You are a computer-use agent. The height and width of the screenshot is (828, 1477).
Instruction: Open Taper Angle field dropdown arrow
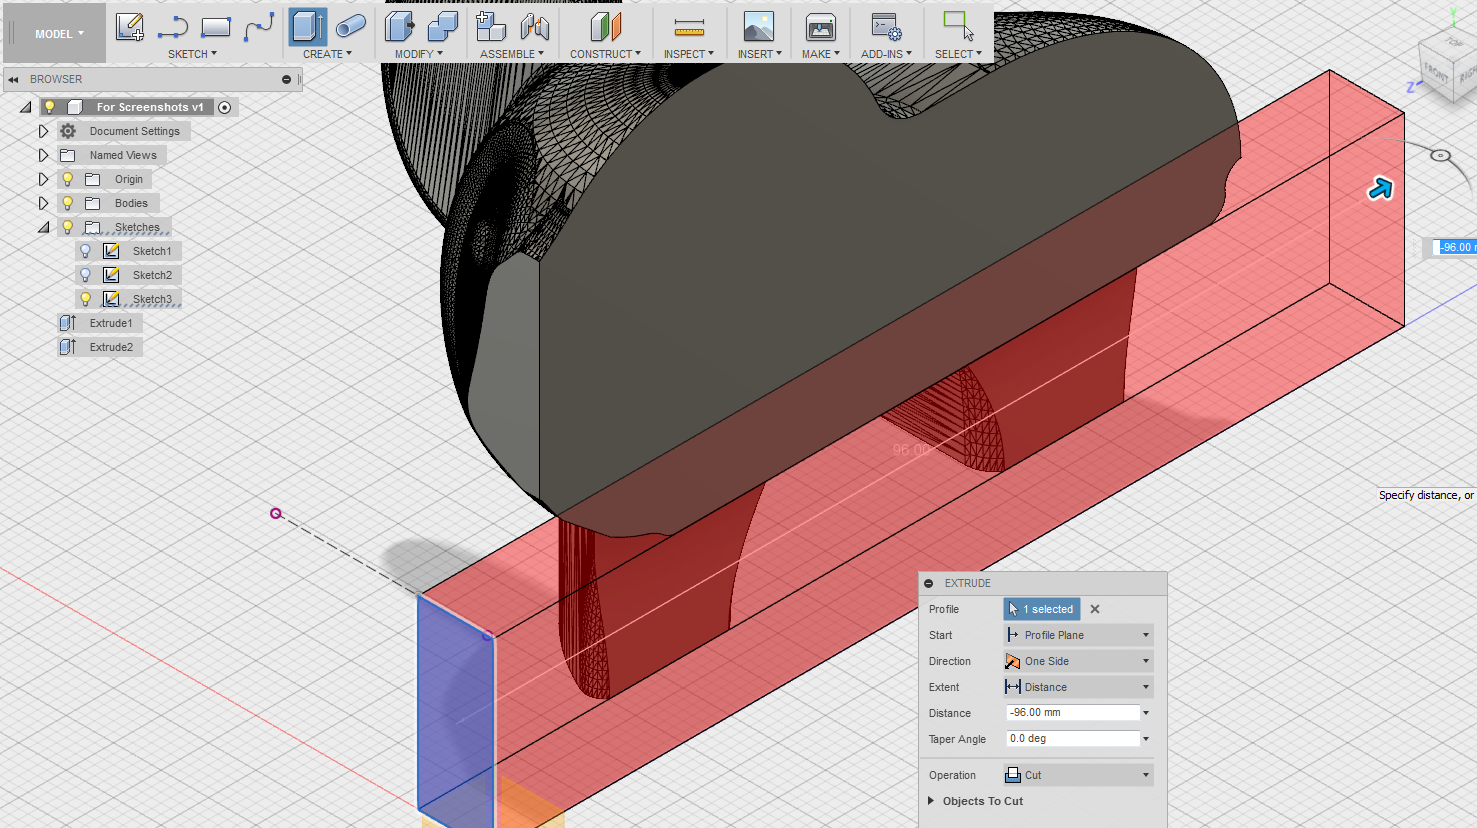pos(1146,739)
